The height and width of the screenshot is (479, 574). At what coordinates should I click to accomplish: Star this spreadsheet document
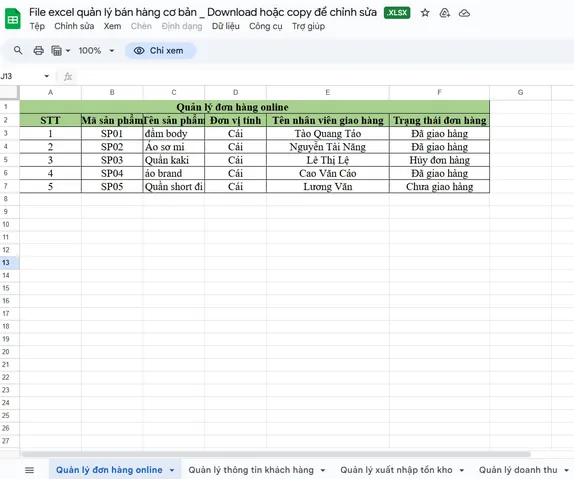pos(425,13)
